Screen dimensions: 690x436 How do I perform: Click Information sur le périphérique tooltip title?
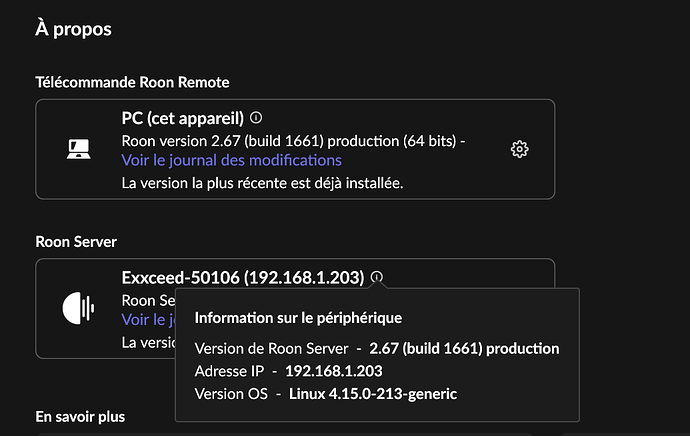coord(298,318)
